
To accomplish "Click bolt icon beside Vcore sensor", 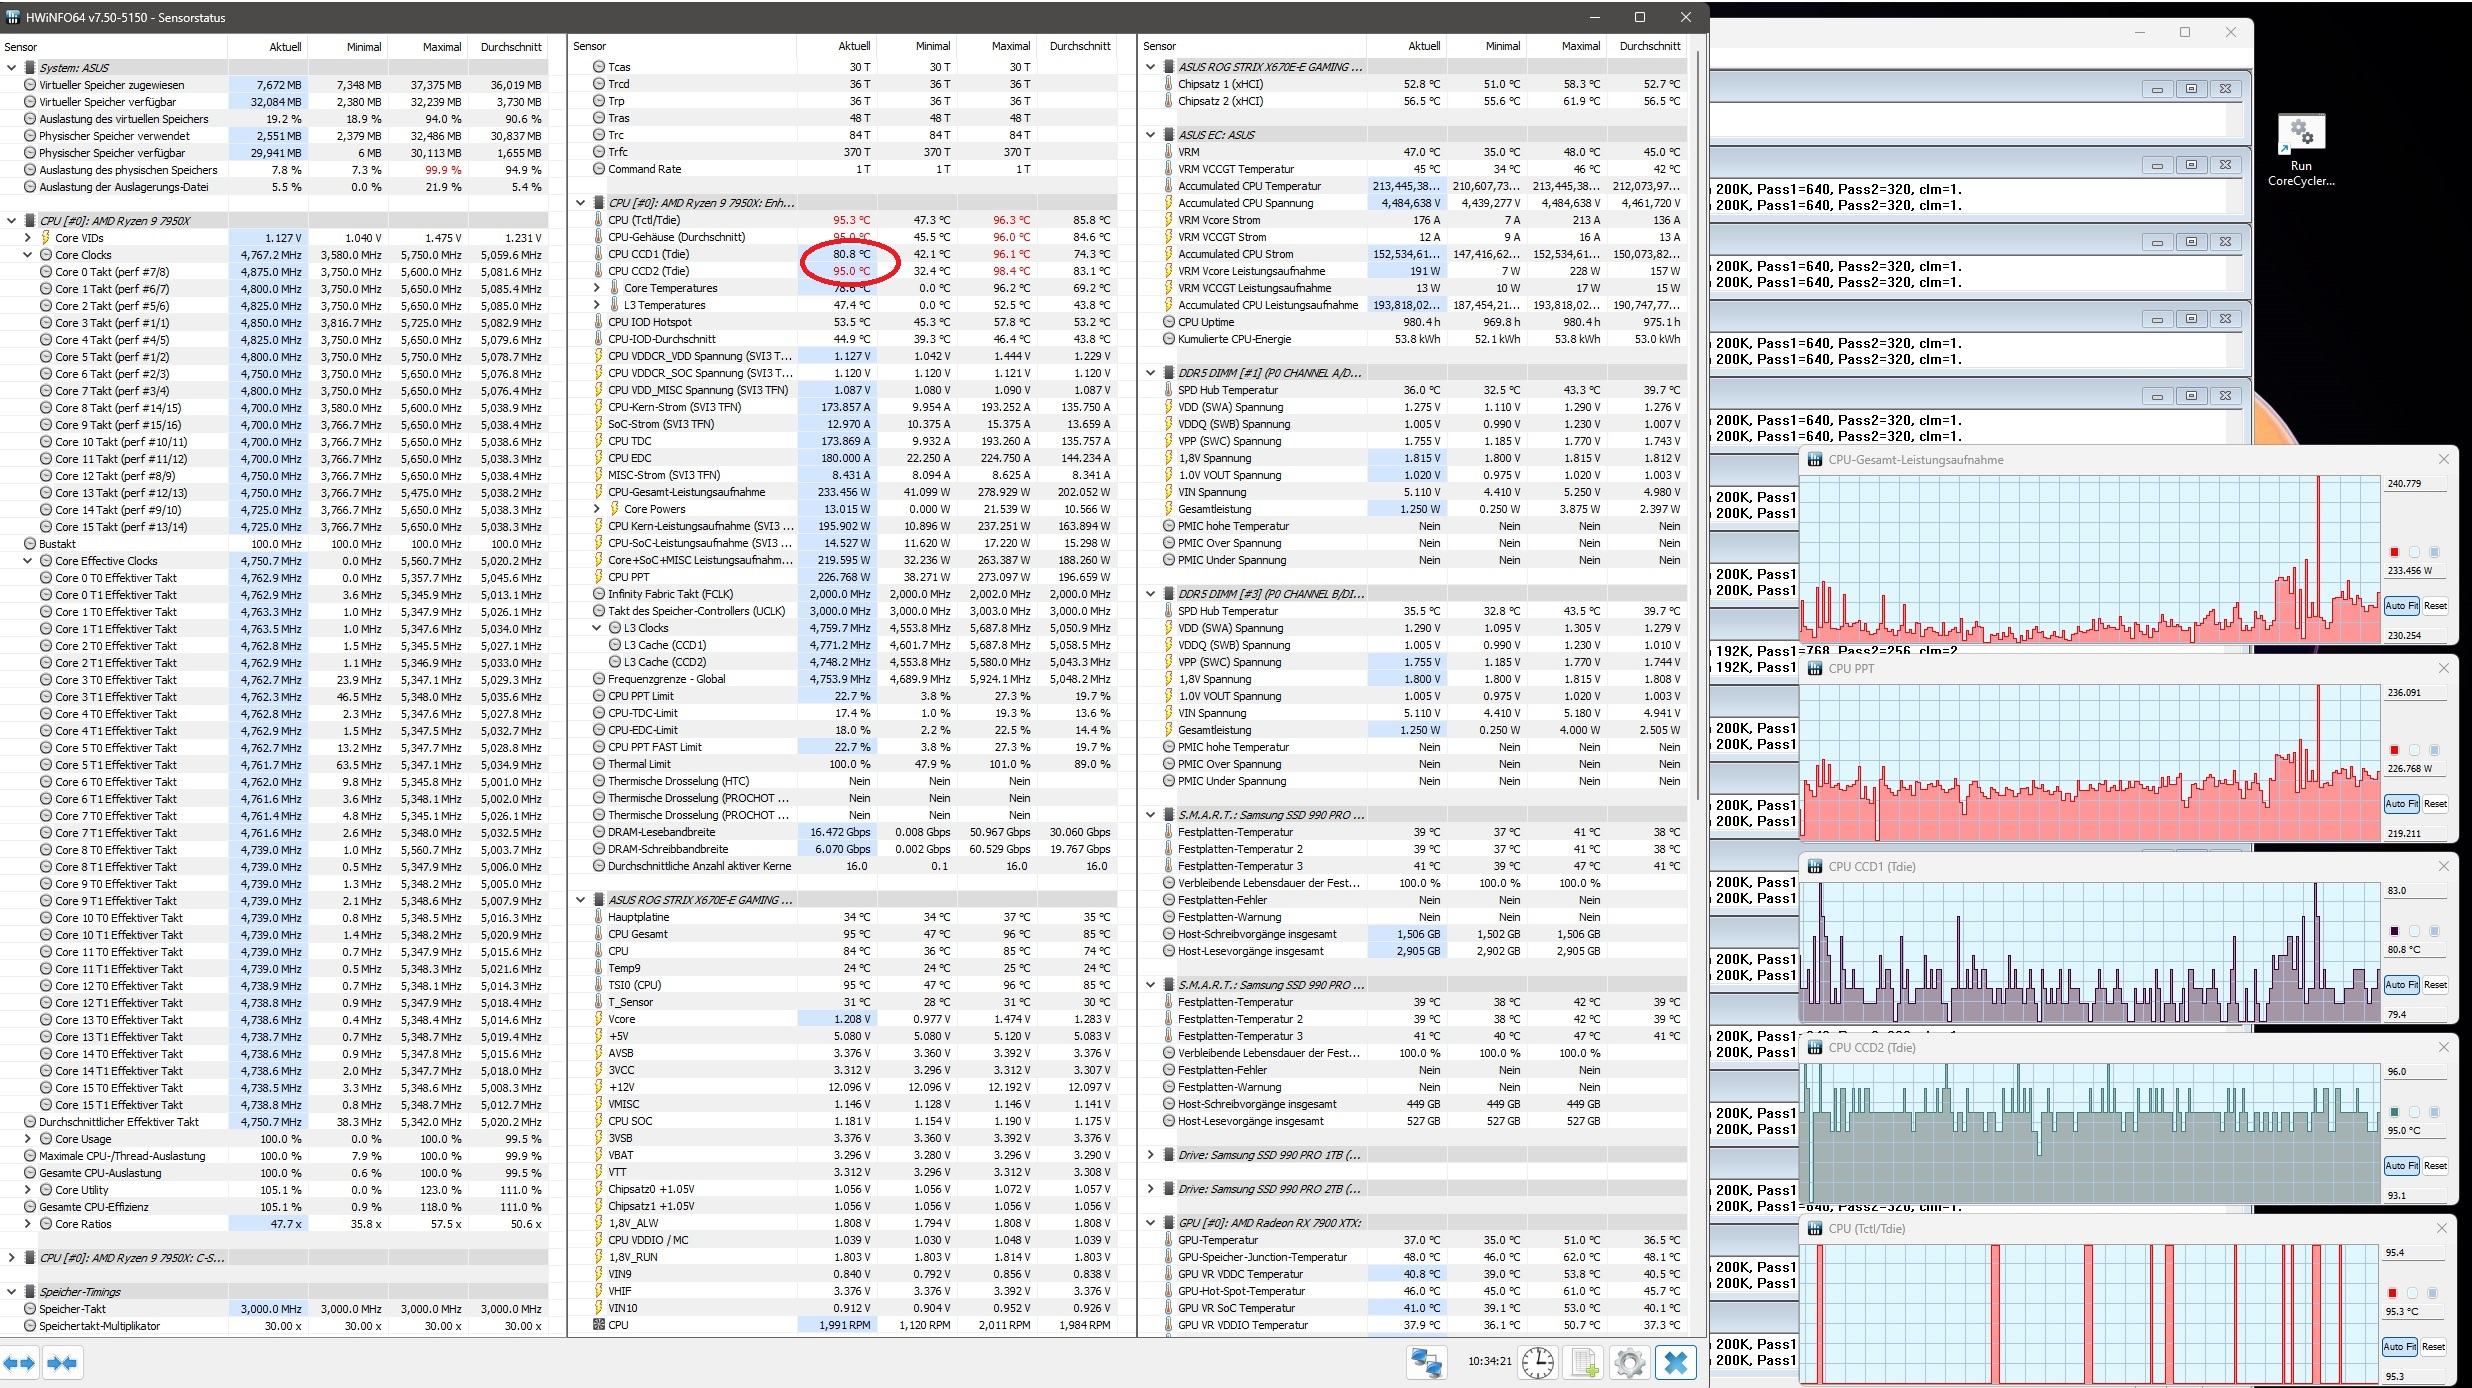I will point(599,1019).
